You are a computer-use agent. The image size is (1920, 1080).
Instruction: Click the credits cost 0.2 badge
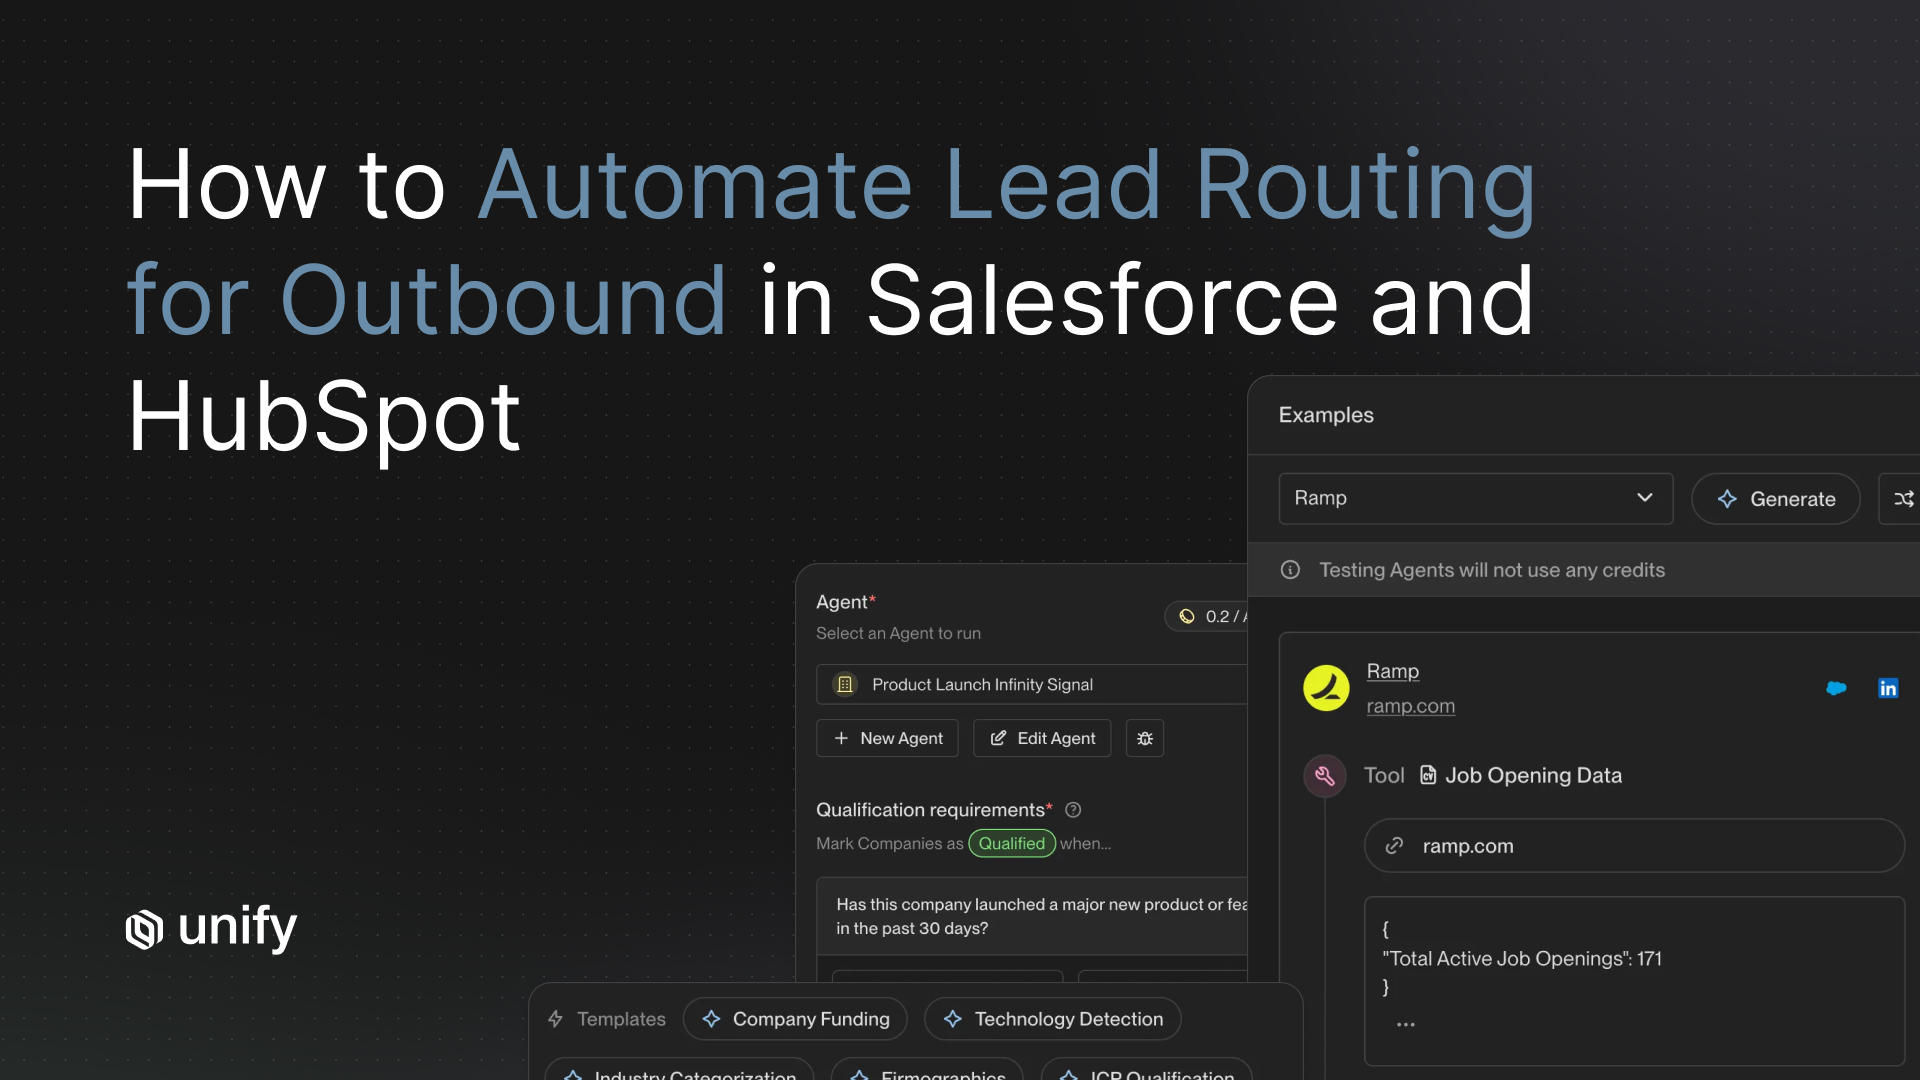pos(1206,616)
